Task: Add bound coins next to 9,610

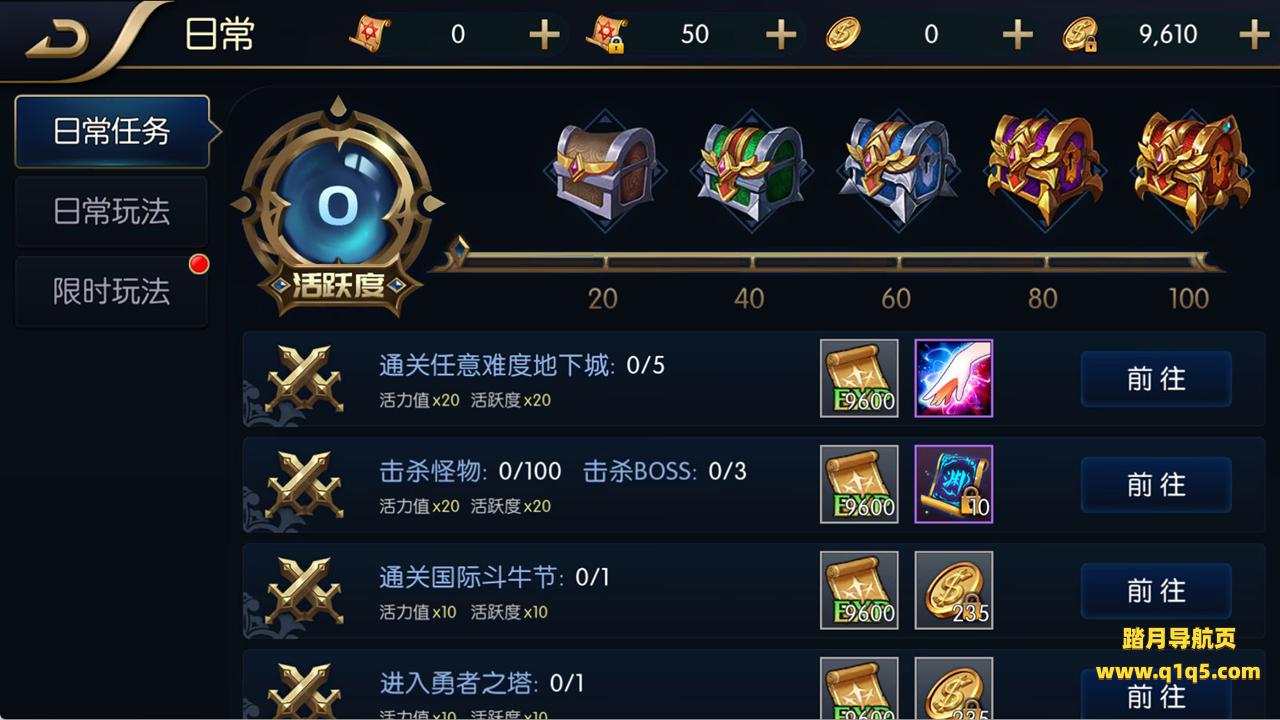Action: pos(1254,35)
